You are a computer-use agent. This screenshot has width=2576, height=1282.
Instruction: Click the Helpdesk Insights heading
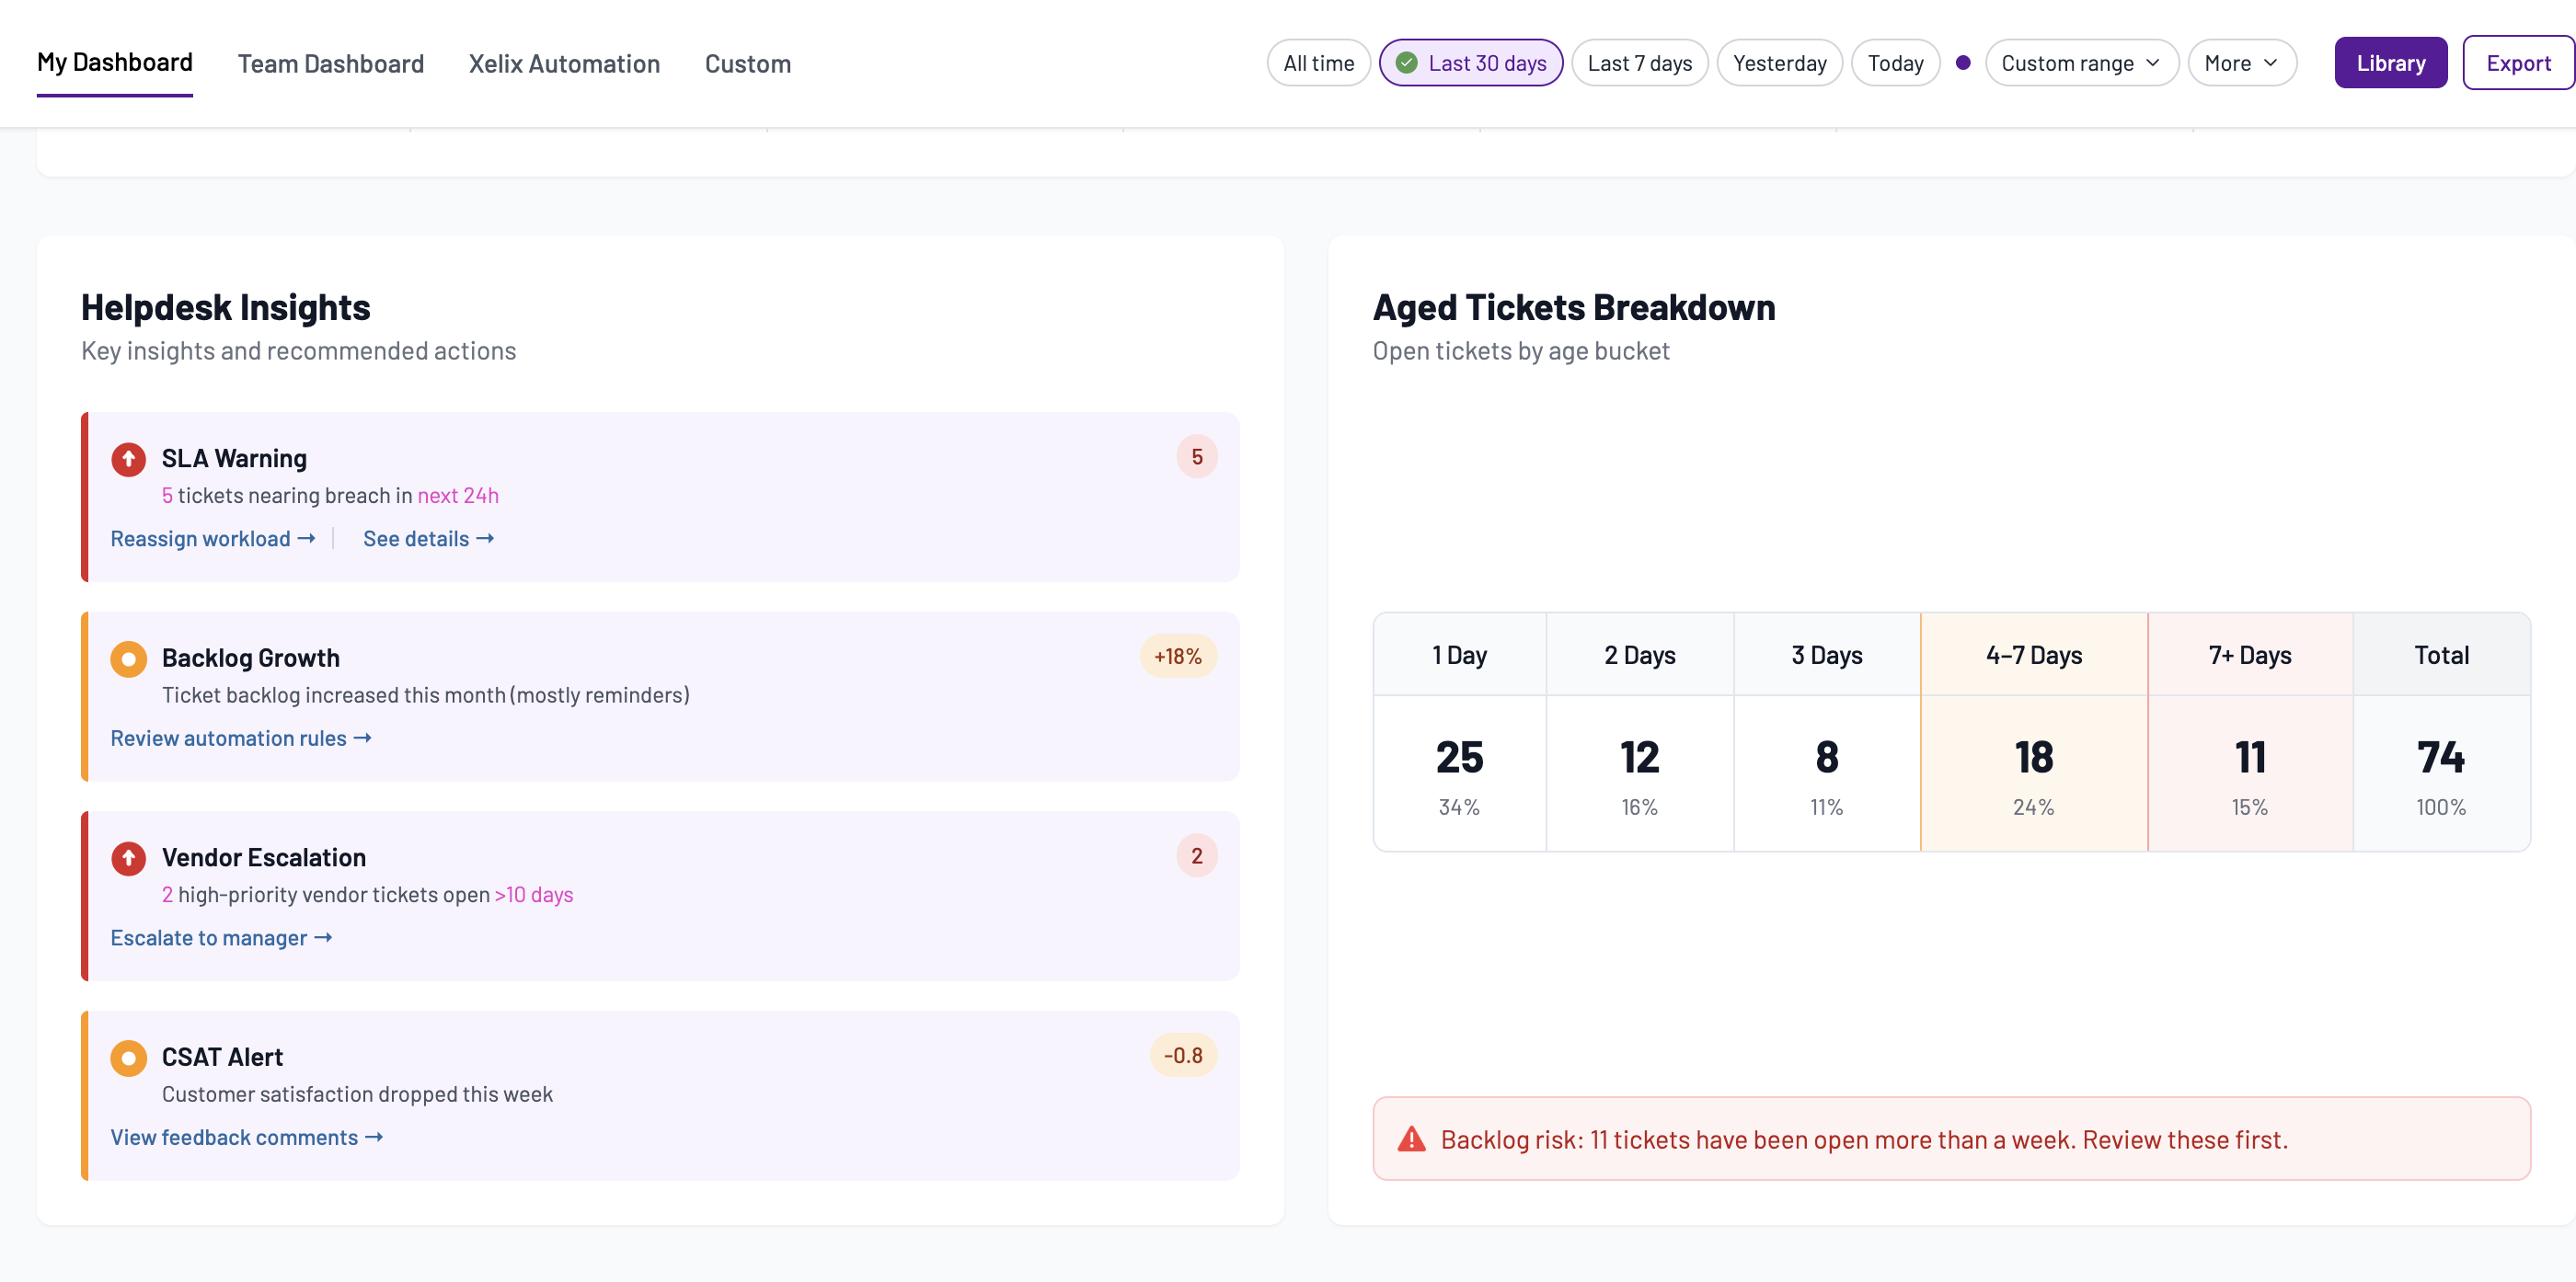tap(226, 307)
